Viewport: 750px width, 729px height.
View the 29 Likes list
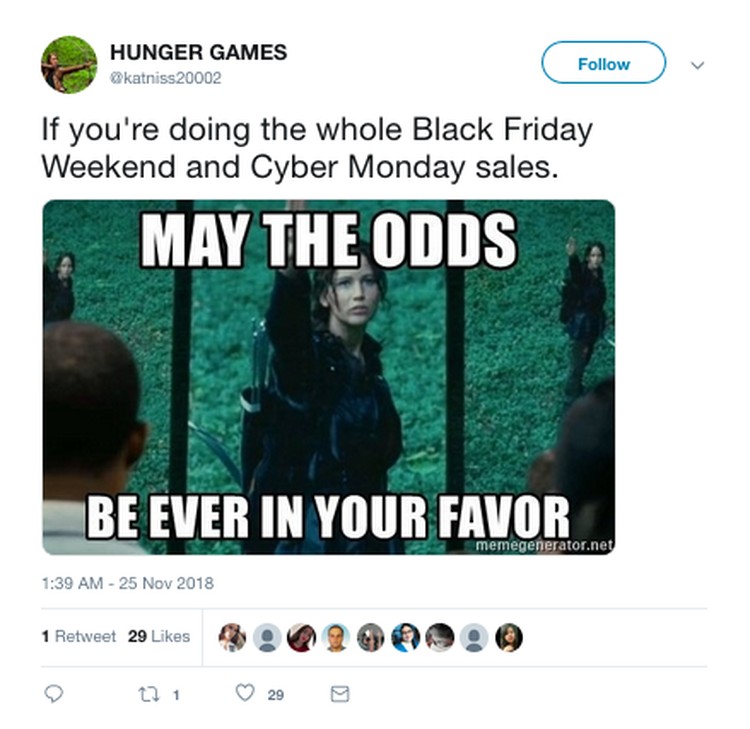click(x=159, y=637)
